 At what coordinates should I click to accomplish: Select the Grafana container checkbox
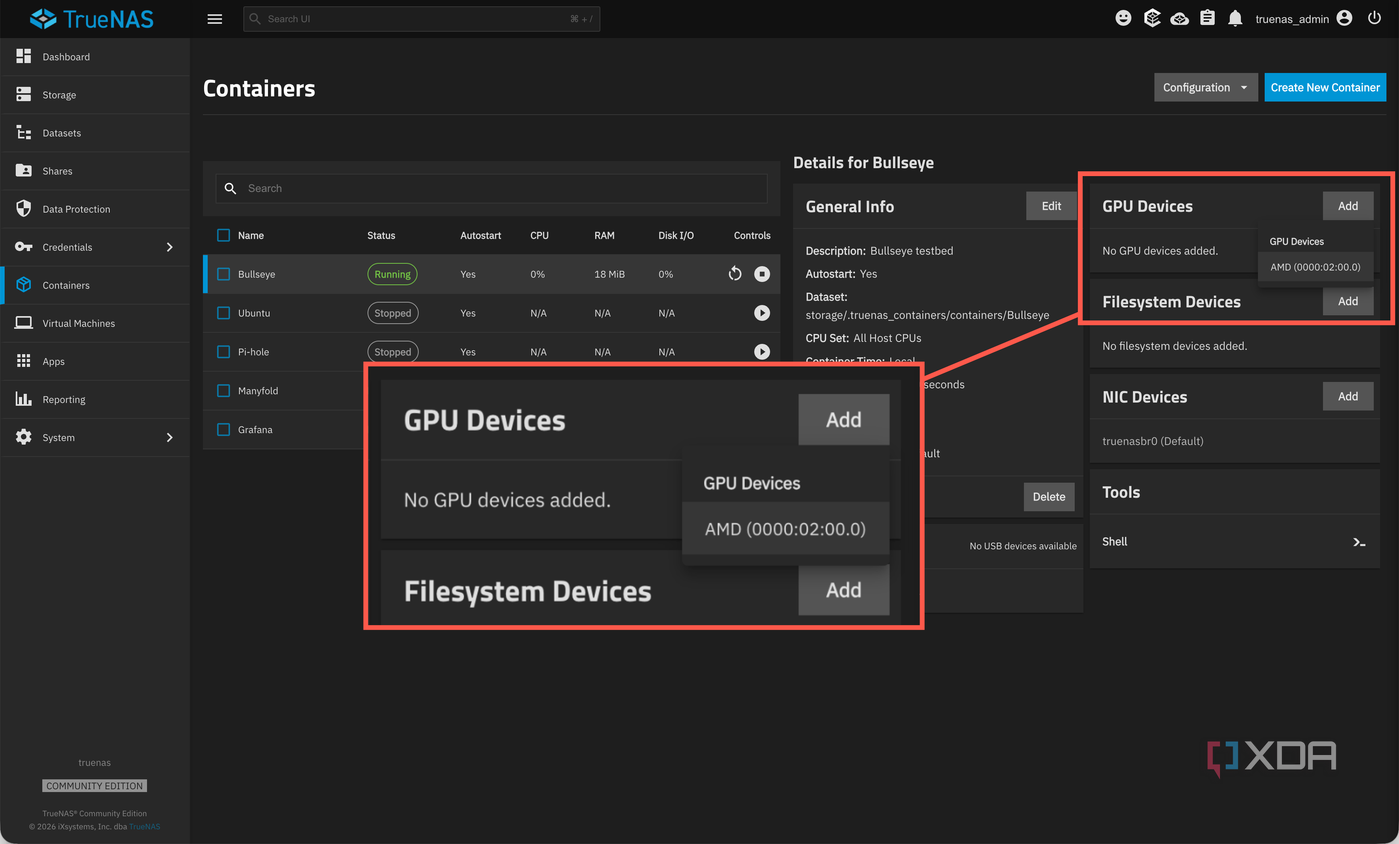(224, 430)
